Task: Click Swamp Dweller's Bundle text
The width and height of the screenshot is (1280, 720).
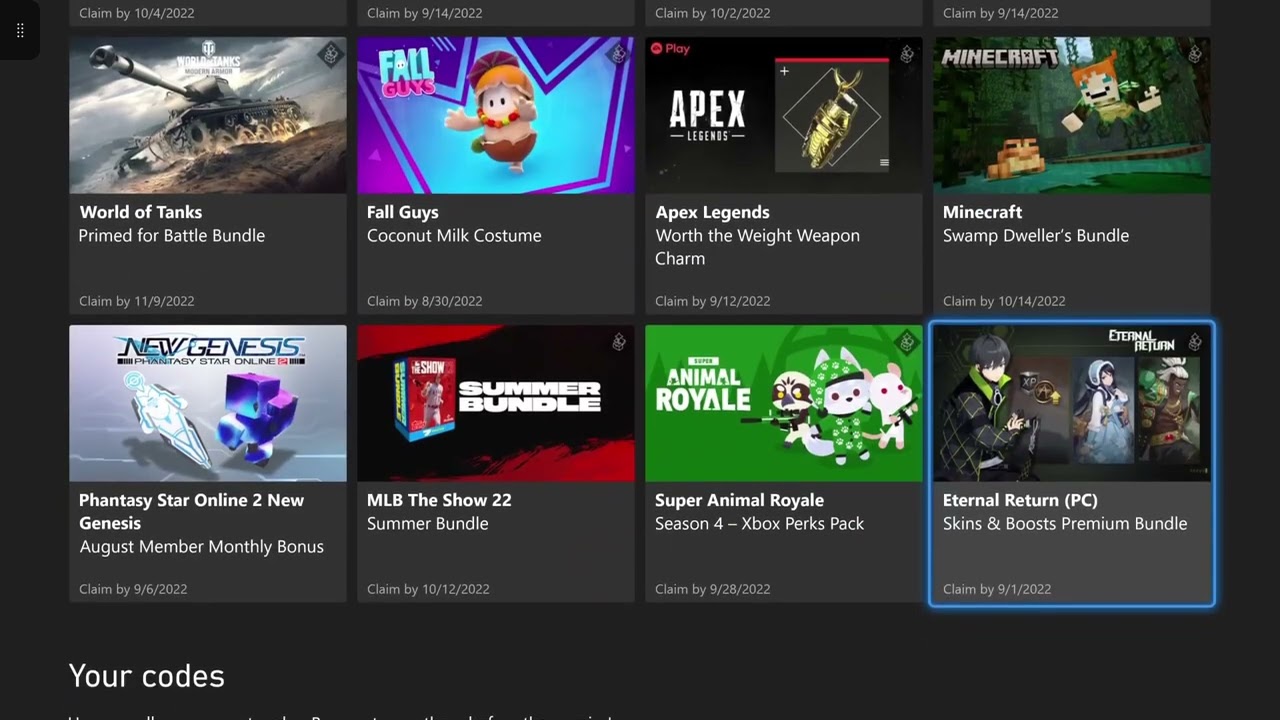Action: pos(1036,236)
